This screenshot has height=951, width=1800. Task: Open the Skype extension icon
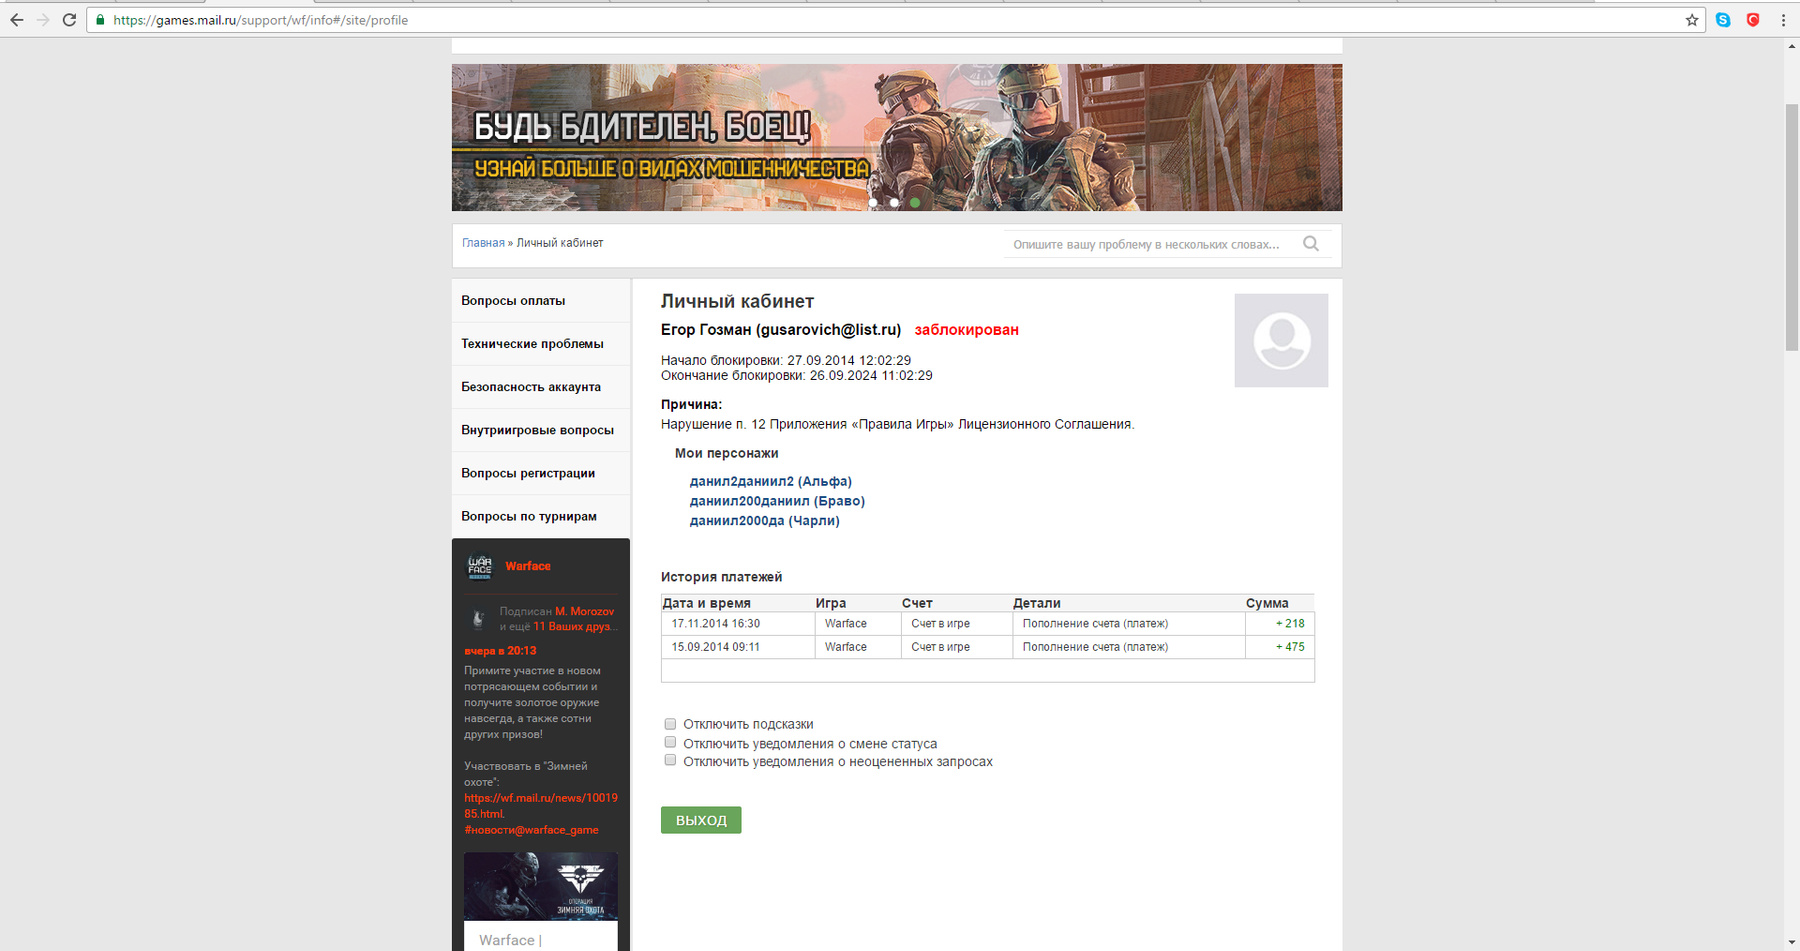click(1723, 20)
